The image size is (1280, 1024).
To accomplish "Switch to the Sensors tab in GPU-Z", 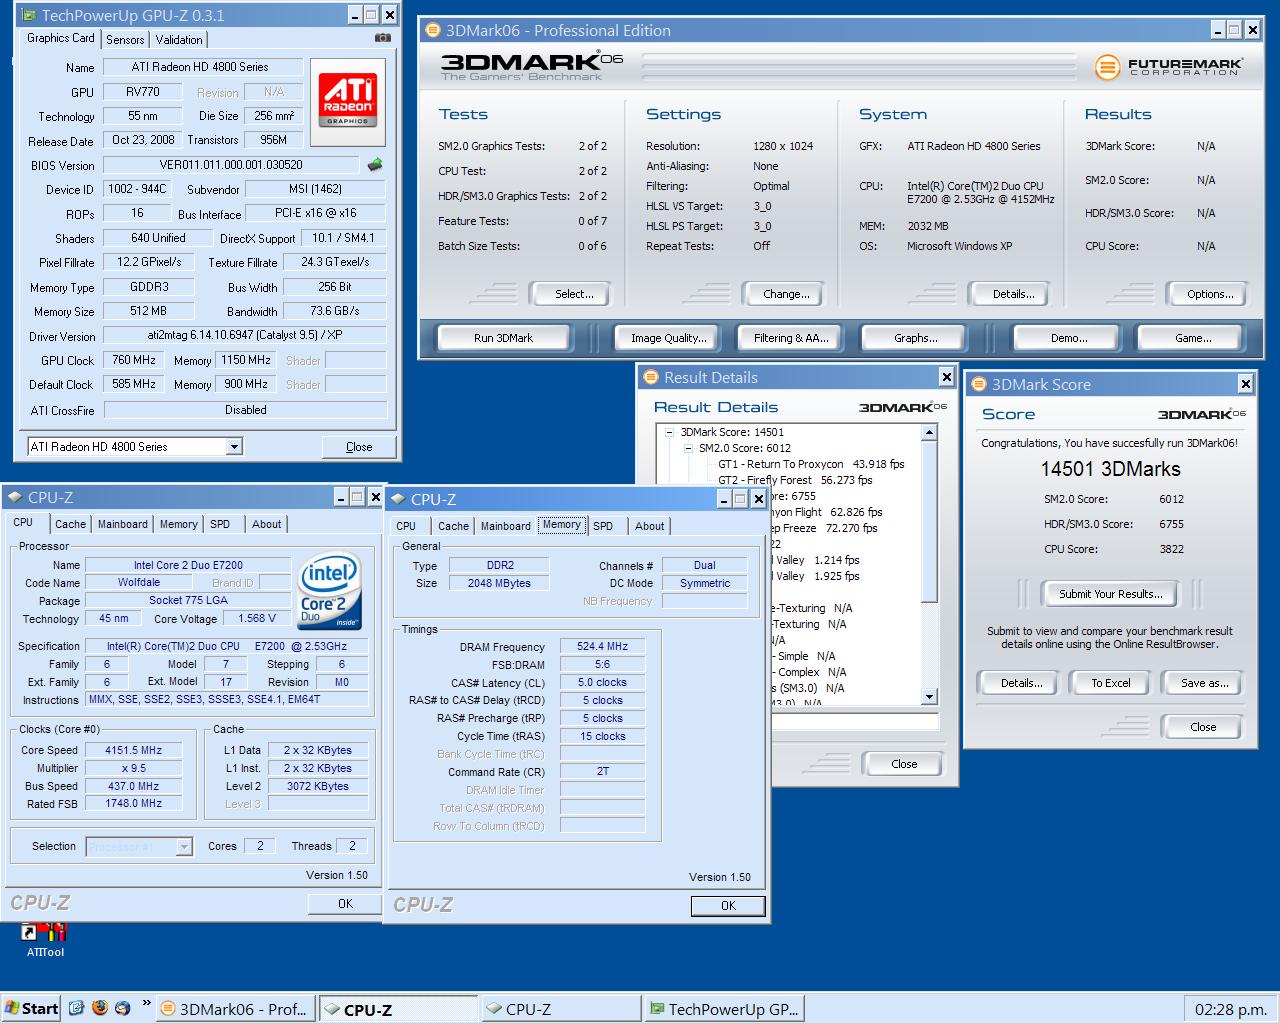I will pos(125,39).
